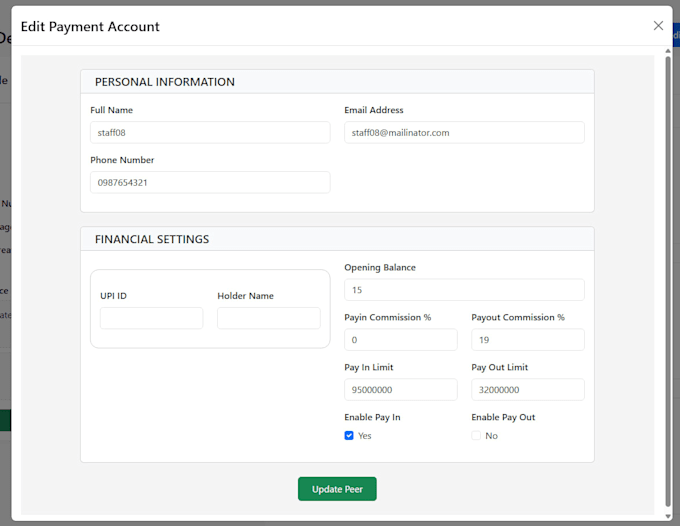Click the Full Name input field
This screenshot has height=526, width=680.
[210, 133]
